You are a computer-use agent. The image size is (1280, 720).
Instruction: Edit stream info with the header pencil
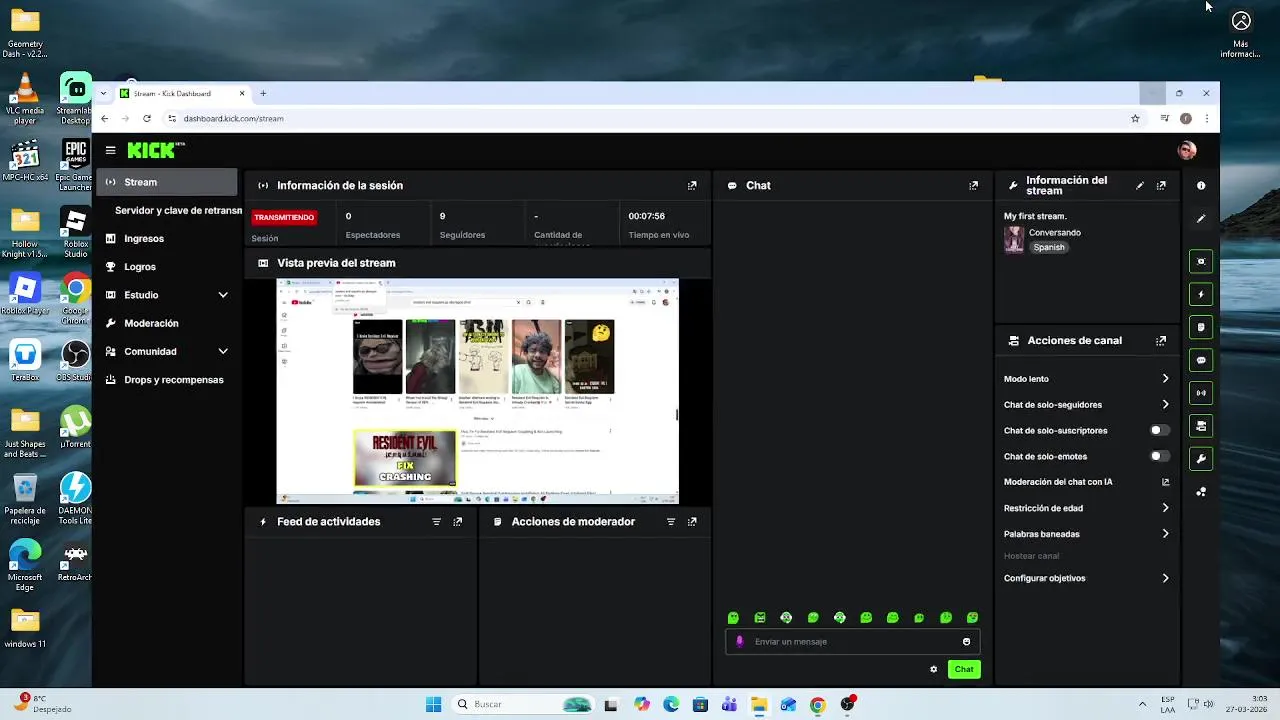[x=1140, y=185]
